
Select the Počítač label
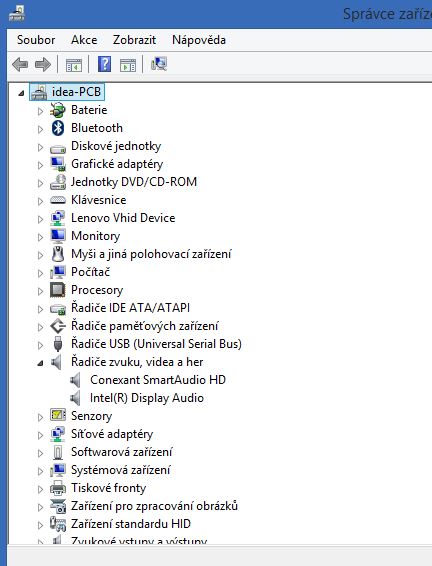[91, 272]
